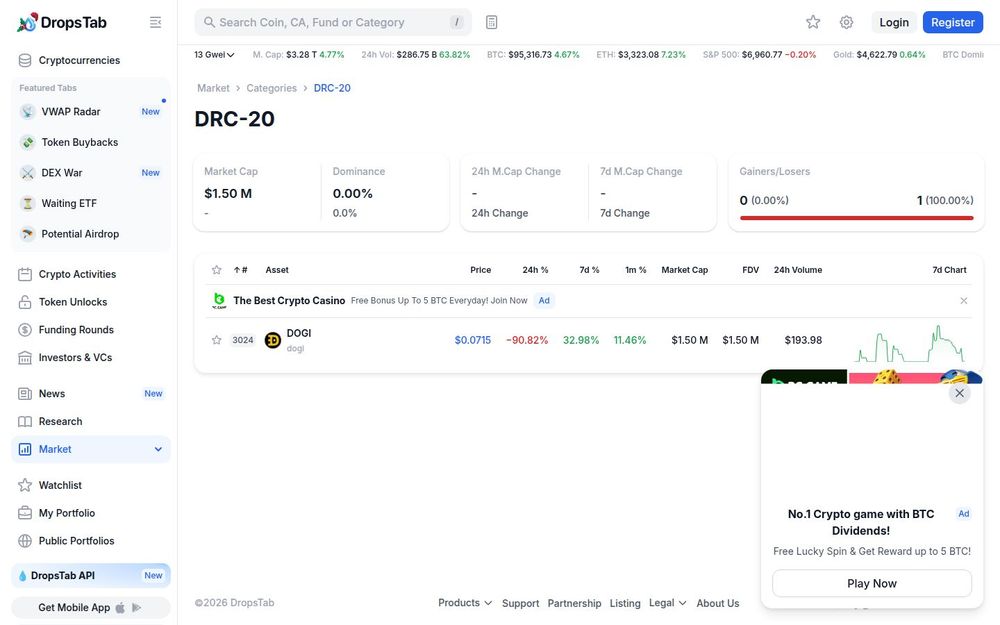This screenshot has width=1000, height=625.
Task: Click the DOGI price $0.0715
Action: pos(473,340)
